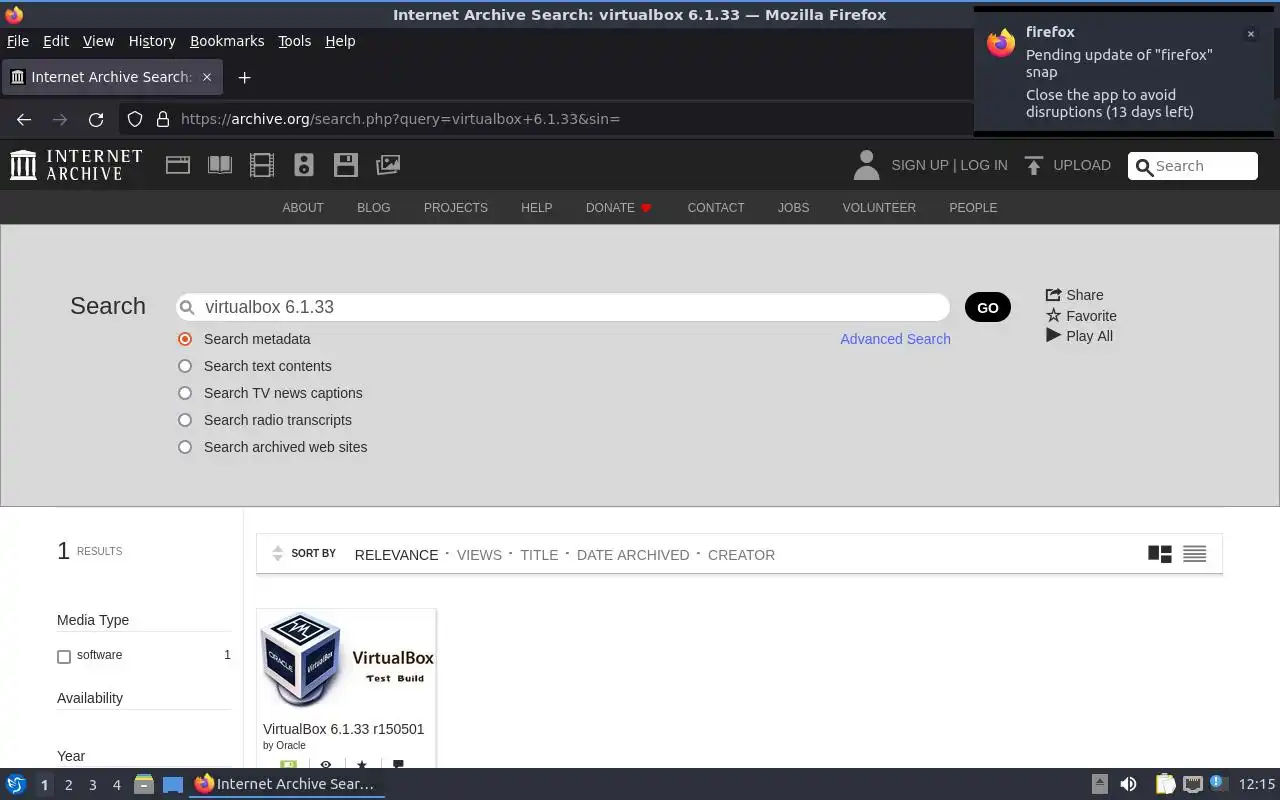This screenshot has height=800, width=1280.
Task: Open the VirtualBox 6.1.33 r150501 title
Action: click(x=343, y=729)
